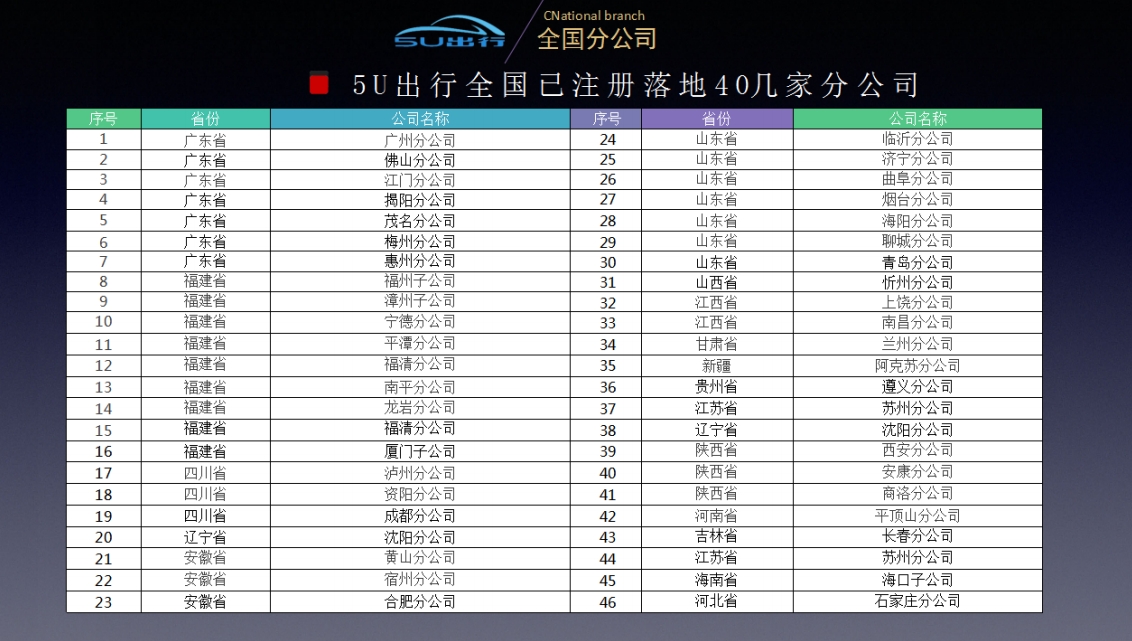
Task: Click the 黄山分公司 cell
Action: coord(420,558)
